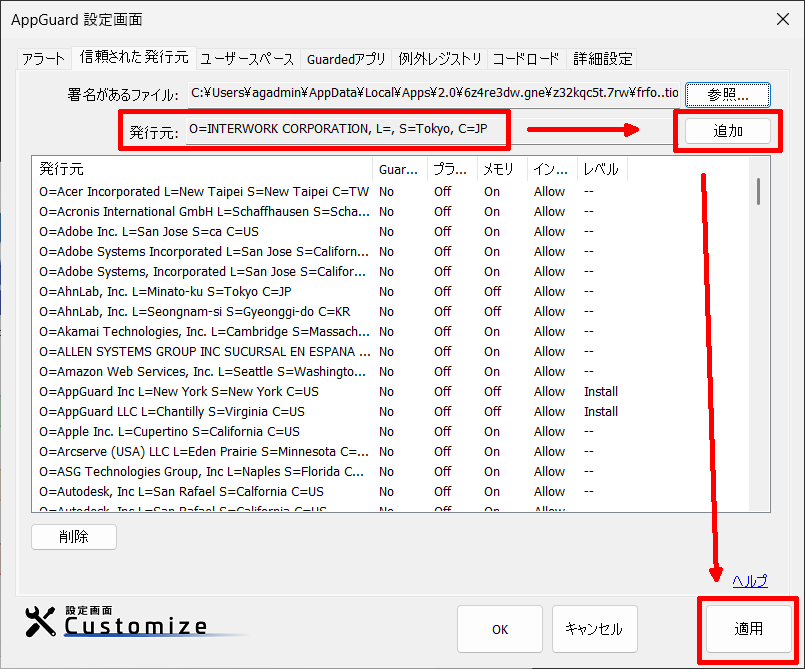Click the publisher list vertical scrollbar
805x669 pixels.
759,190
